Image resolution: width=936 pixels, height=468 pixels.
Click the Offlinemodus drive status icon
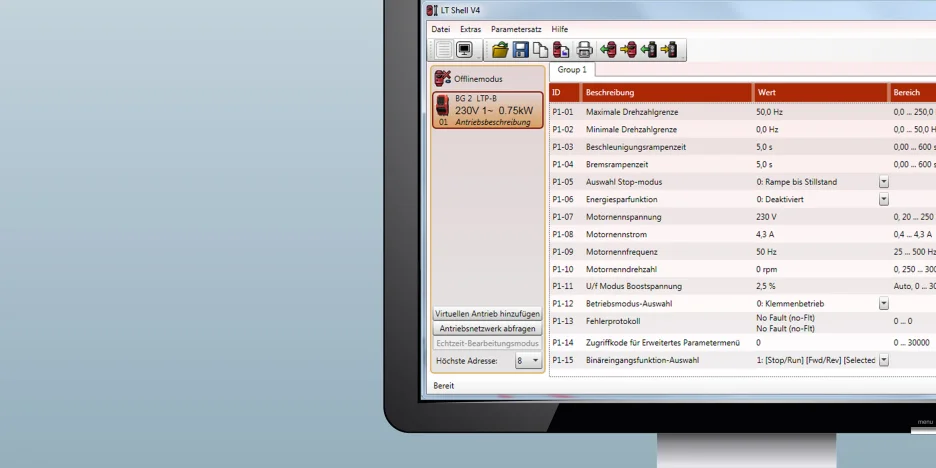(x=442, y=78)
